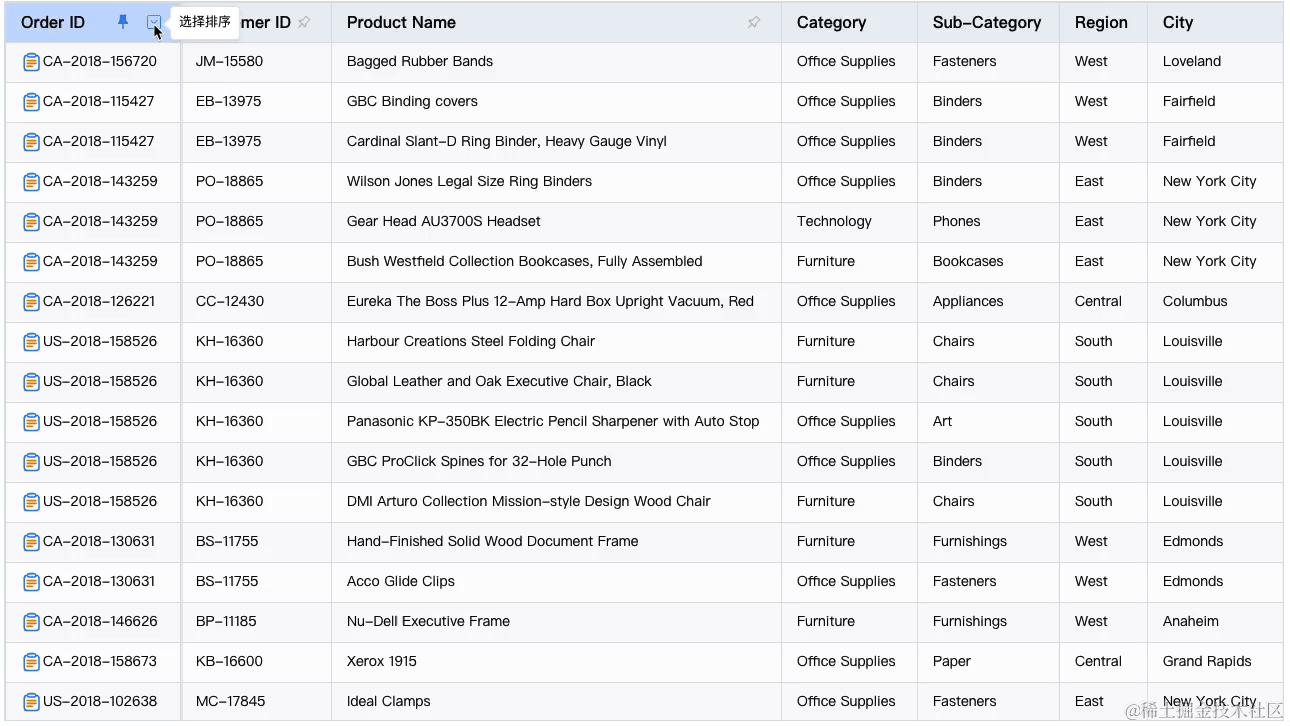Select the Category column header
The width and height of the screenshot is (1290, 726).
click(x=831, y=22)
